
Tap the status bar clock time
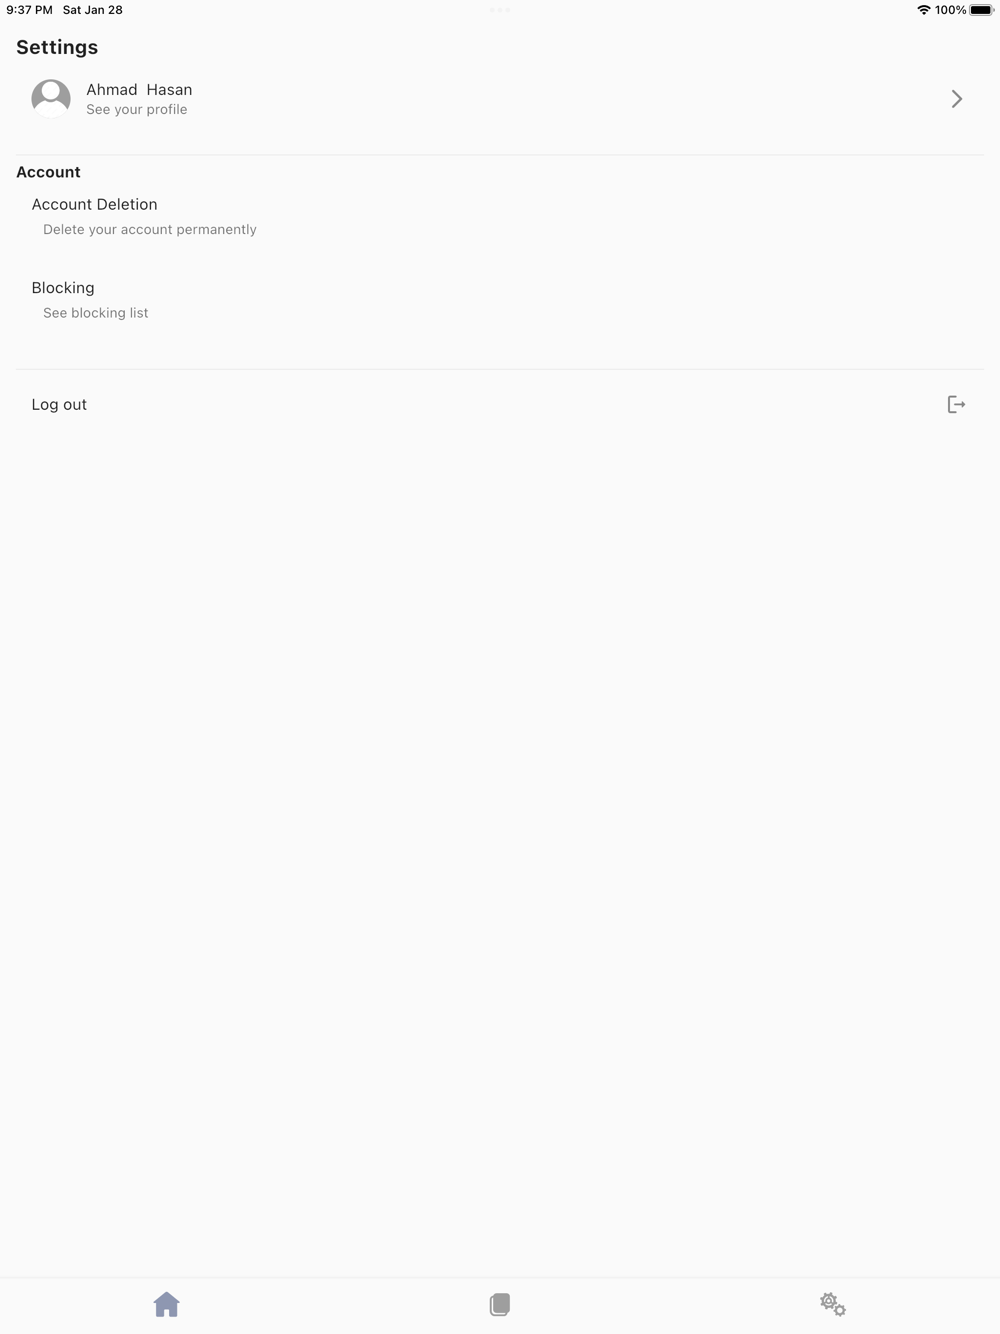tap(29, 10)
